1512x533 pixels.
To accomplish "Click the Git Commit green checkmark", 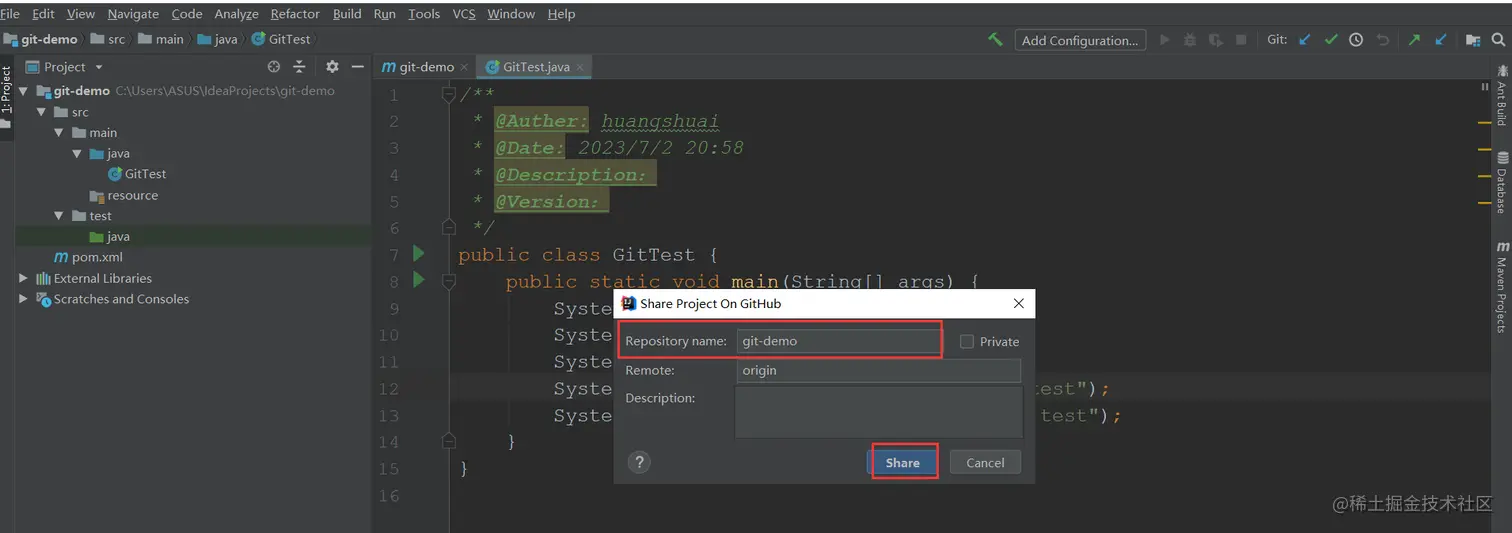I will click(1330, 40).
